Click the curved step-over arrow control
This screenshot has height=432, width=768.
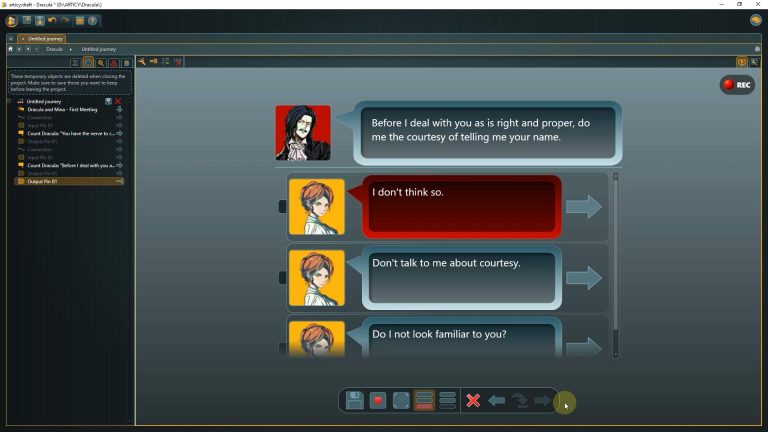click(519, 401)
